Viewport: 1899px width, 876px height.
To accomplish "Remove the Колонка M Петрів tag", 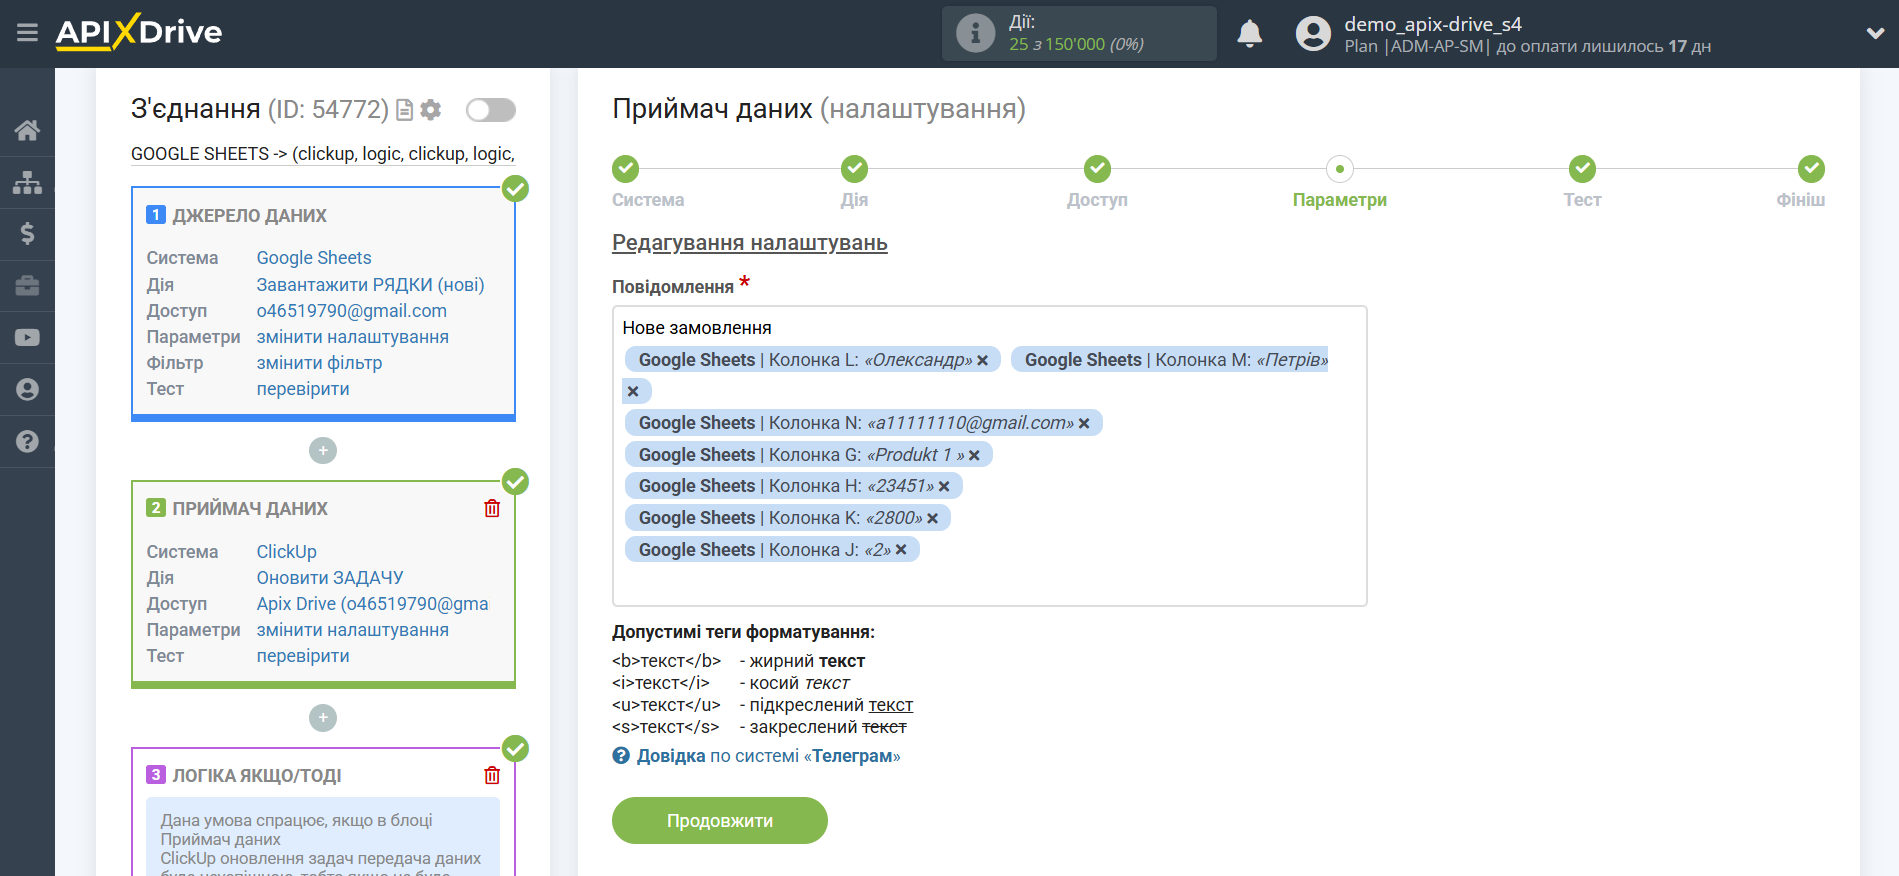I will (633, 391).
